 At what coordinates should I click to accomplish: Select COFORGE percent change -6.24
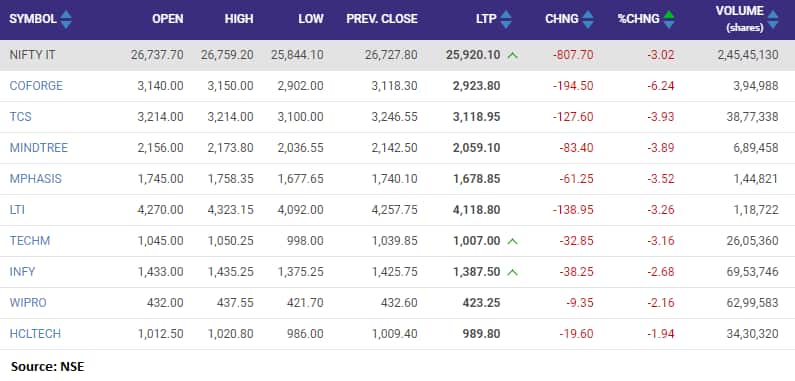click(x=661, y=86)
